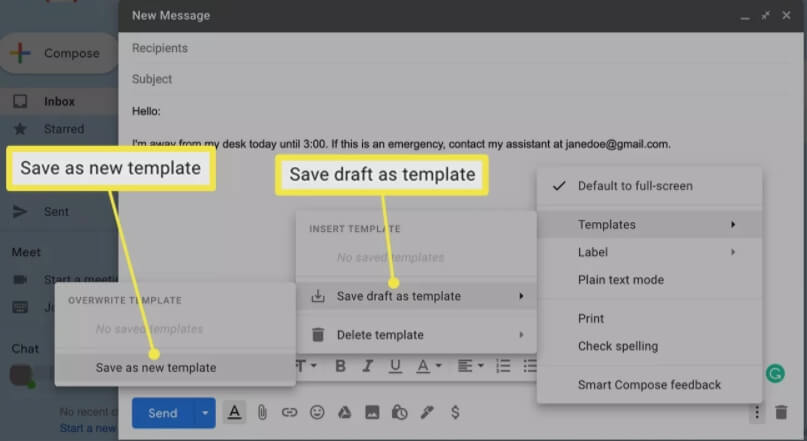Viewport: 807px width, 441px height.
Task: Open the send options dropdown arrow
Action: [205, 413]
